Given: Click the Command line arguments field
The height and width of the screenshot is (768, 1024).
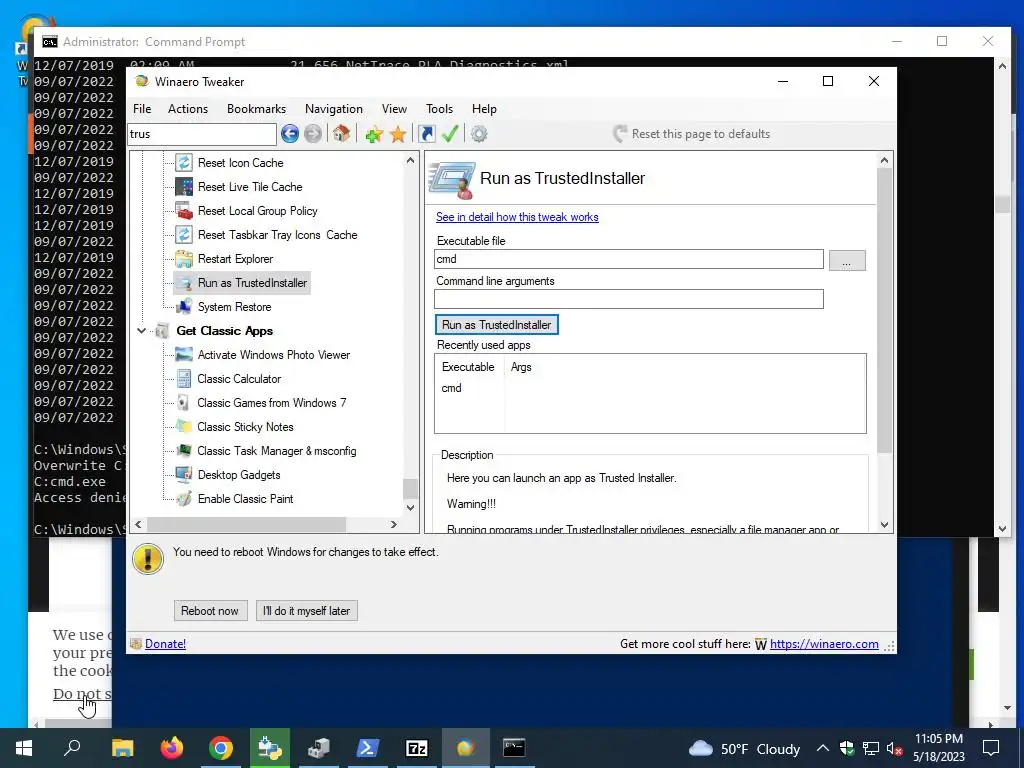Looking at the screenshot, I should coord(628,299).
